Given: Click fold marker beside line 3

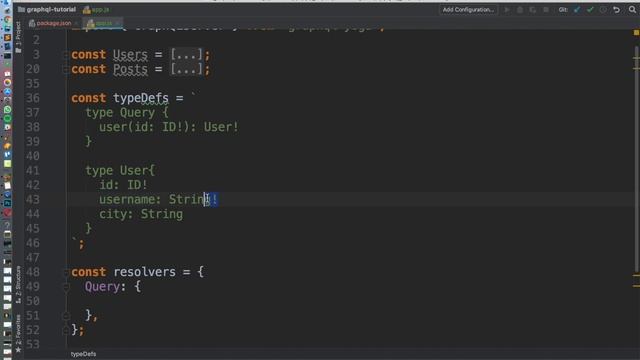Looking at the screenshot, I should pos(66,55).
